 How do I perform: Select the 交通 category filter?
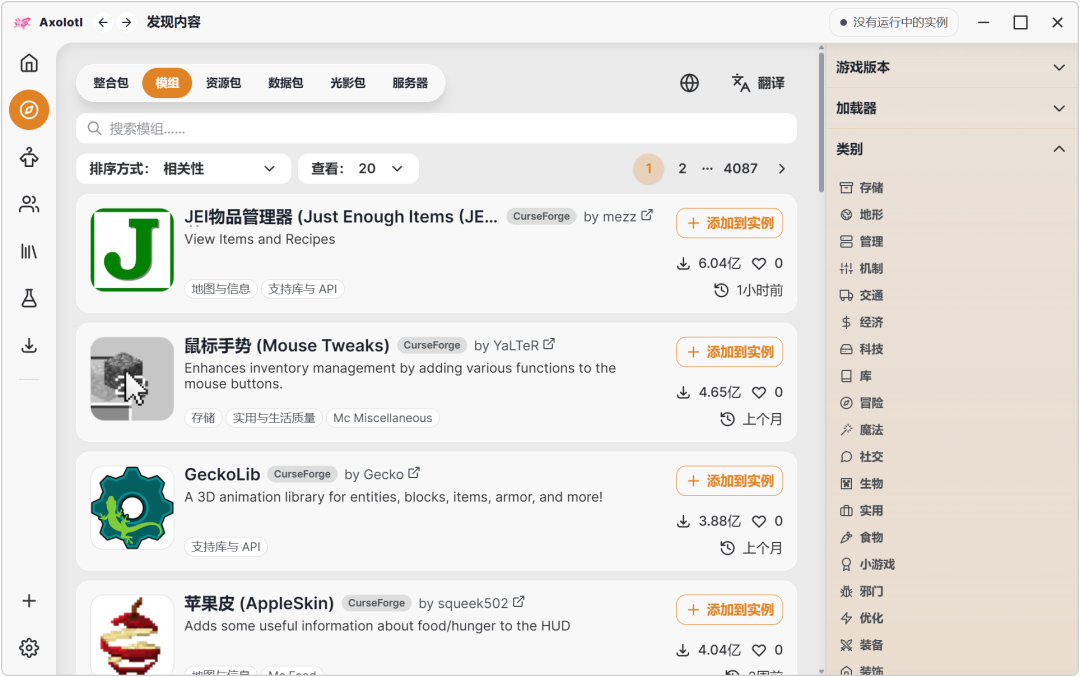[x=862, y=295]
